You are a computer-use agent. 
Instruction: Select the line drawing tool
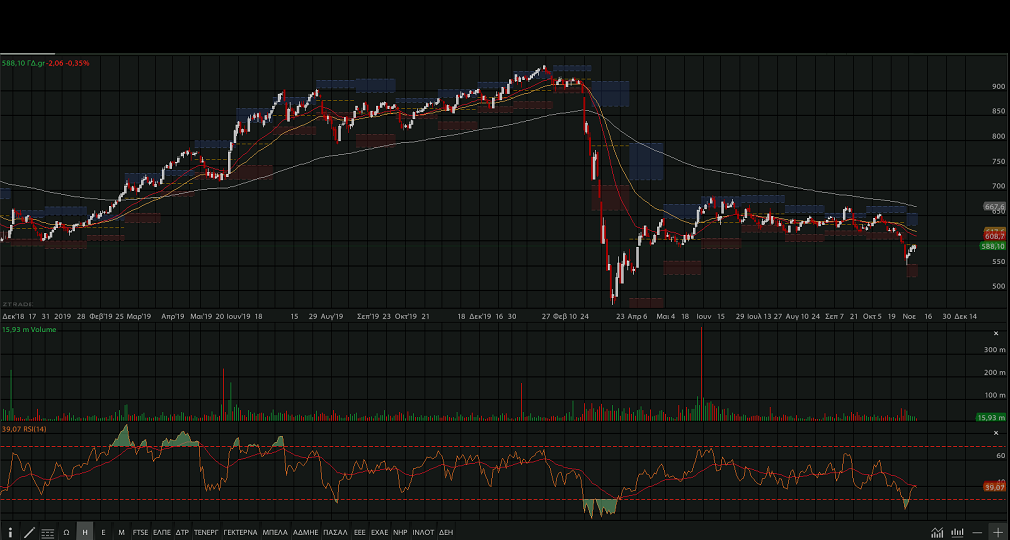[x=29, y=532]
